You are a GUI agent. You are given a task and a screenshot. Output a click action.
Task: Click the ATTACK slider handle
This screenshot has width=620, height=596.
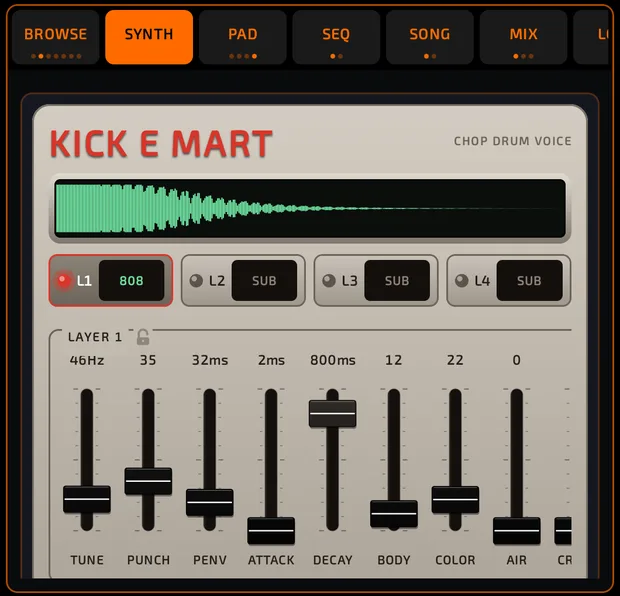271,531
